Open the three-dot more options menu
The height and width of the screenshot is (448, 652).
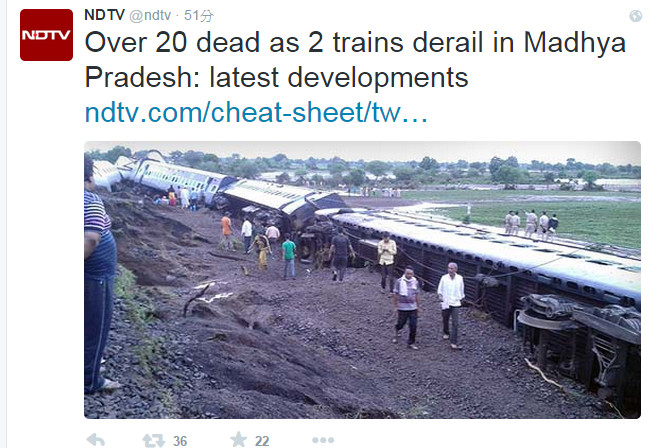(323, 440)
